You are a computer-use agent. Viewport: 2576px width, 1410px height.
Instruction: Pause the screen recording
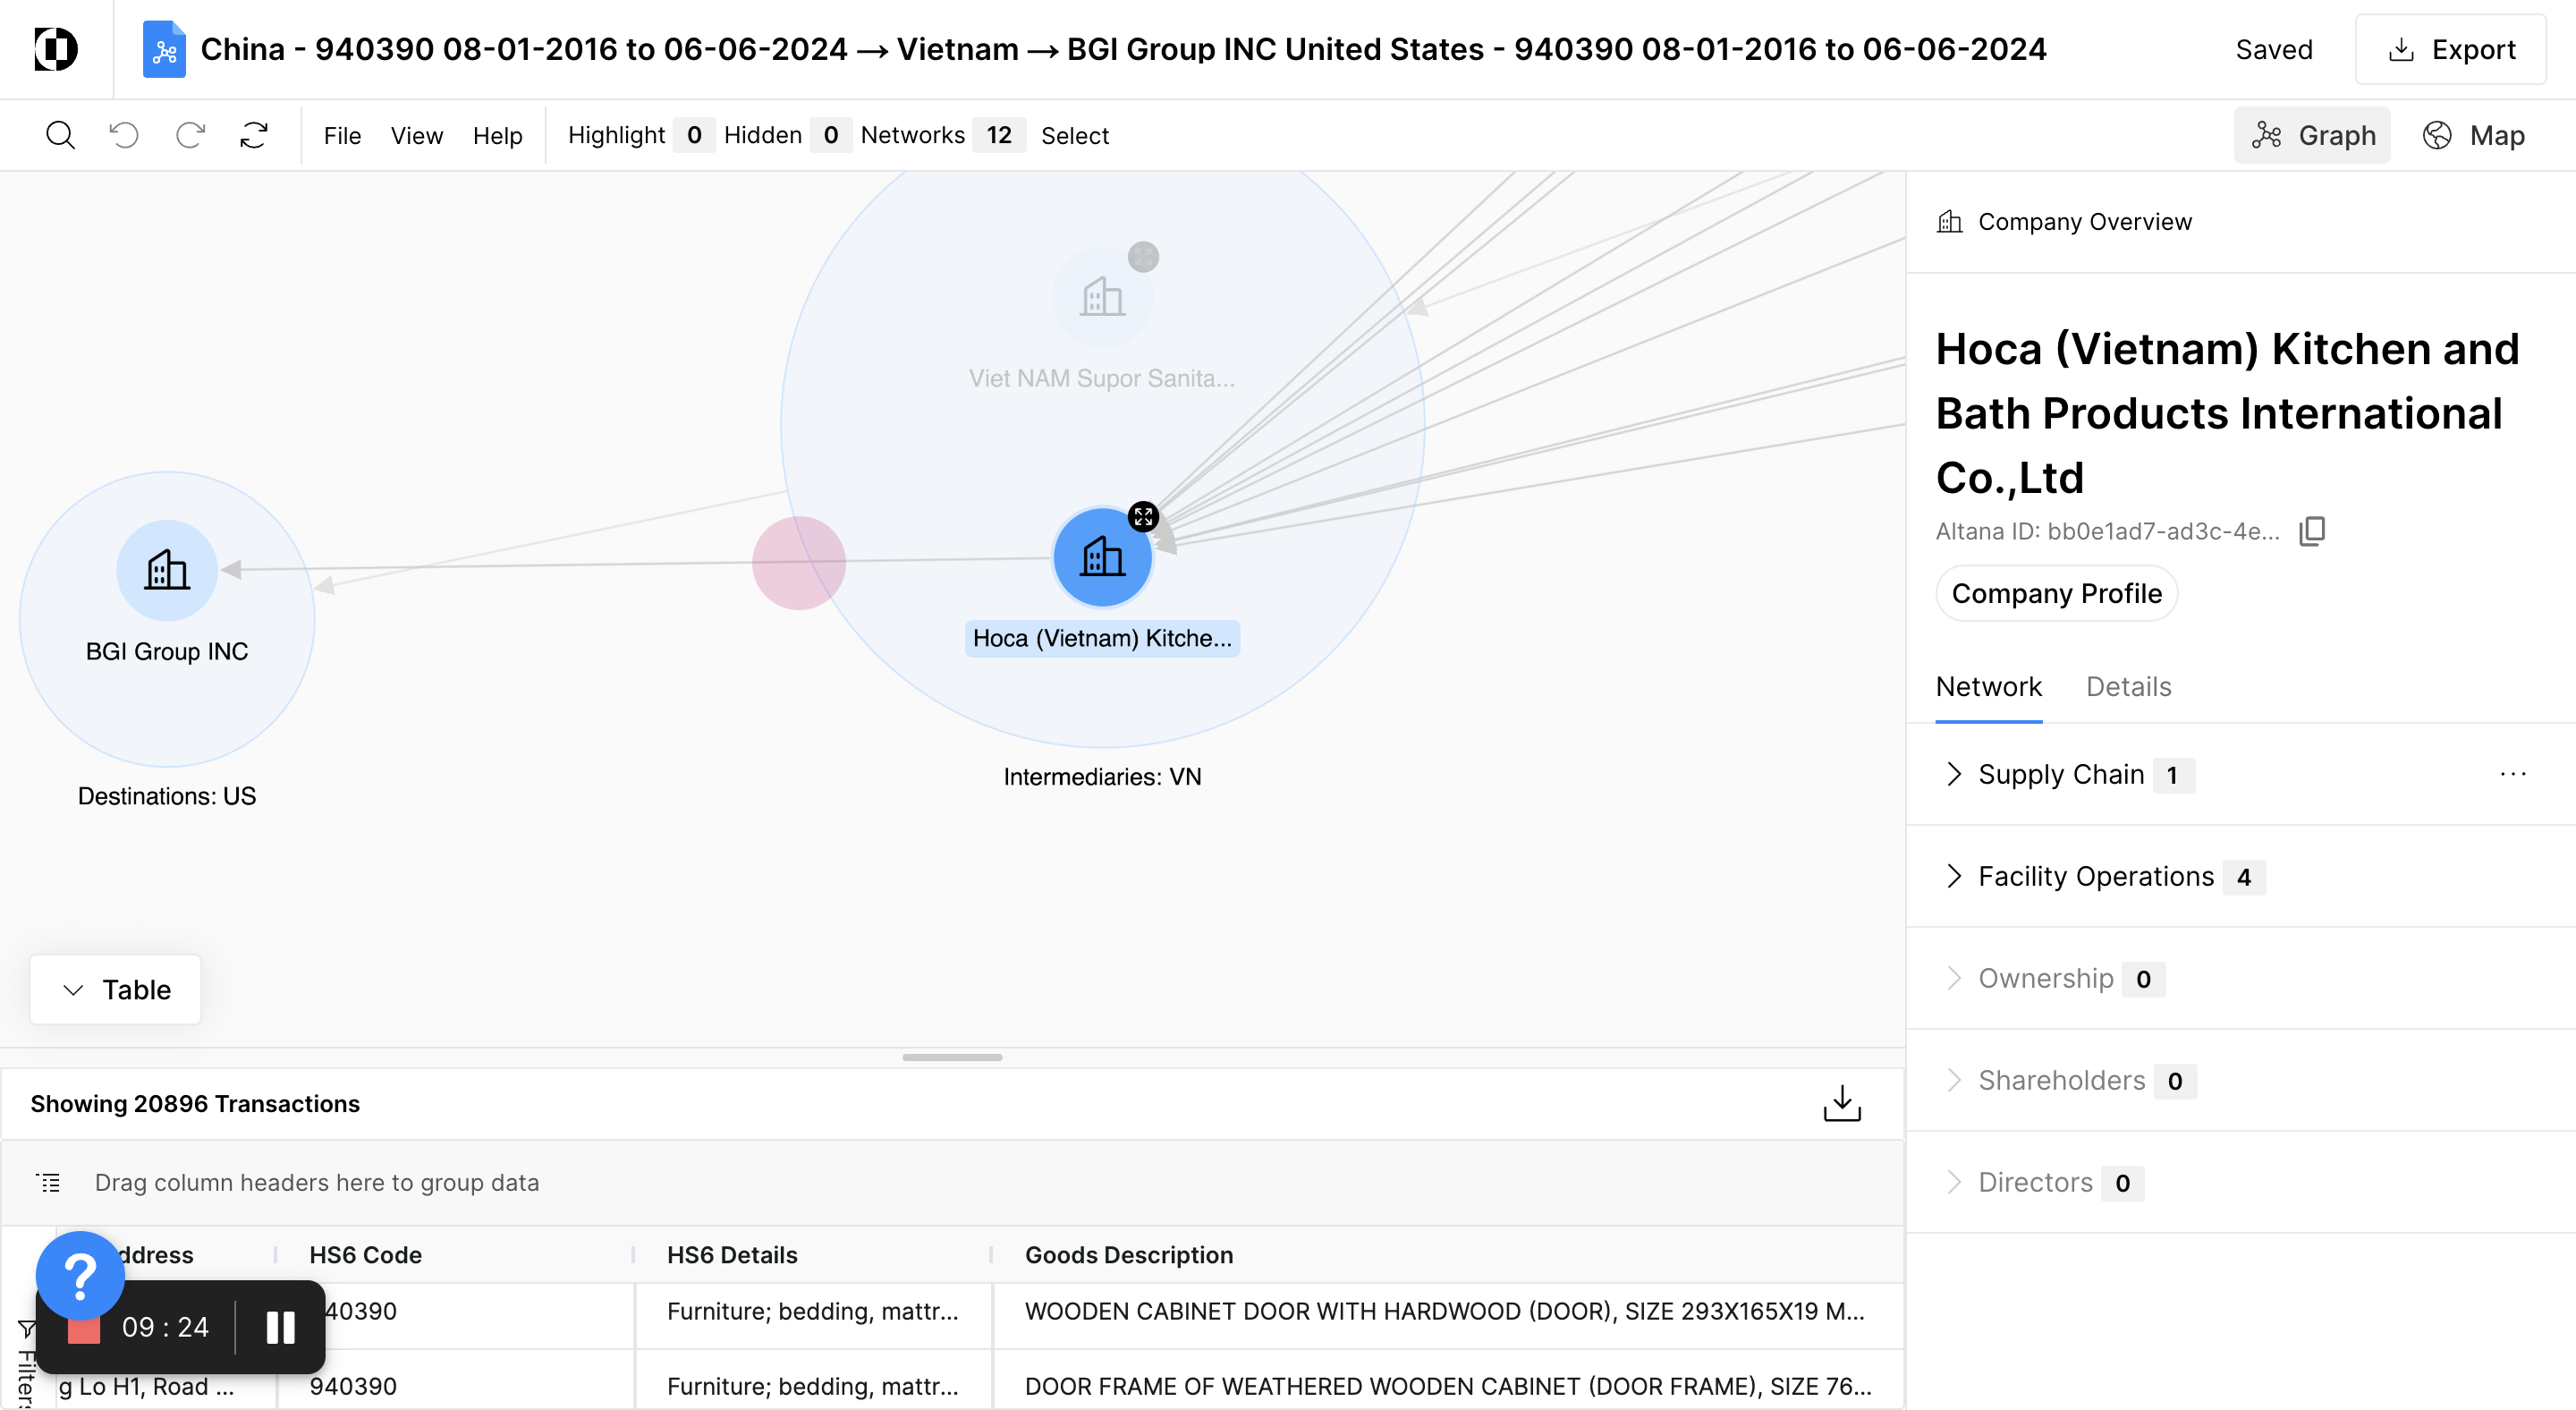(x=280, y=1327)
